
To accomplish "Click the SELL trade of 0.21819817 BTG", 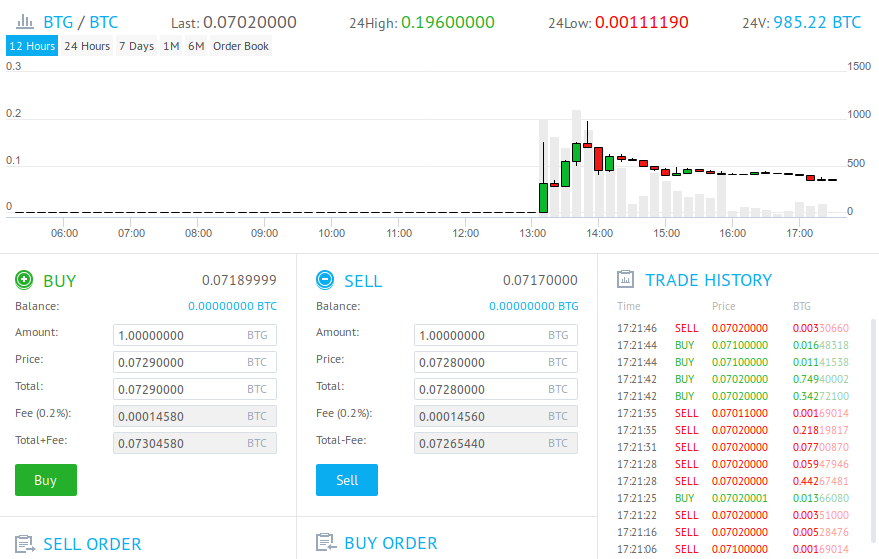I will [x=733, y=430].
